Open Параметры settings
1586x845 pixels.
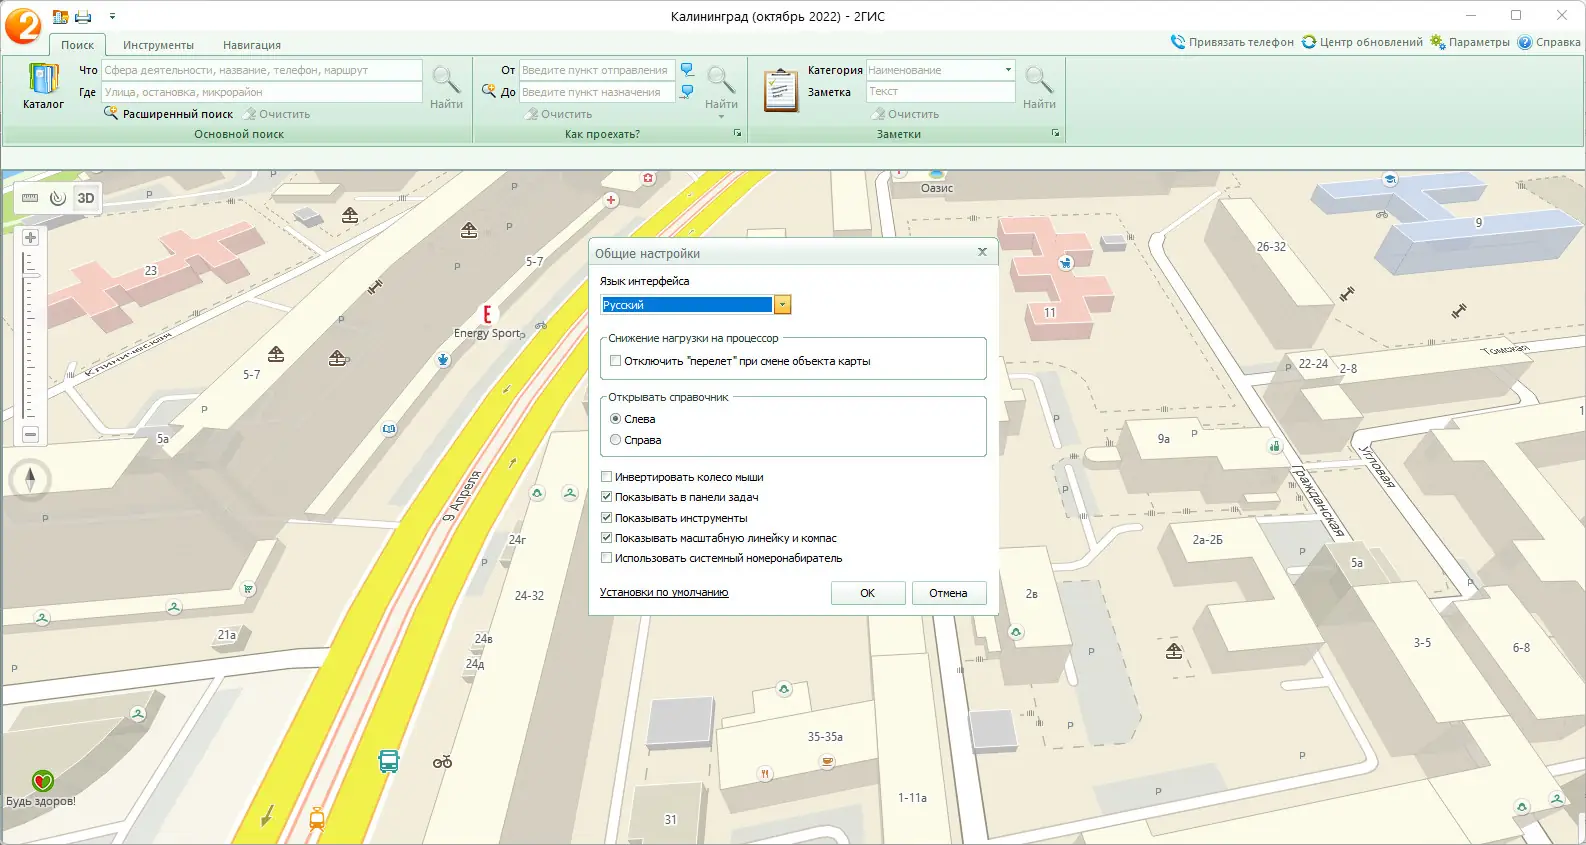1469,42
